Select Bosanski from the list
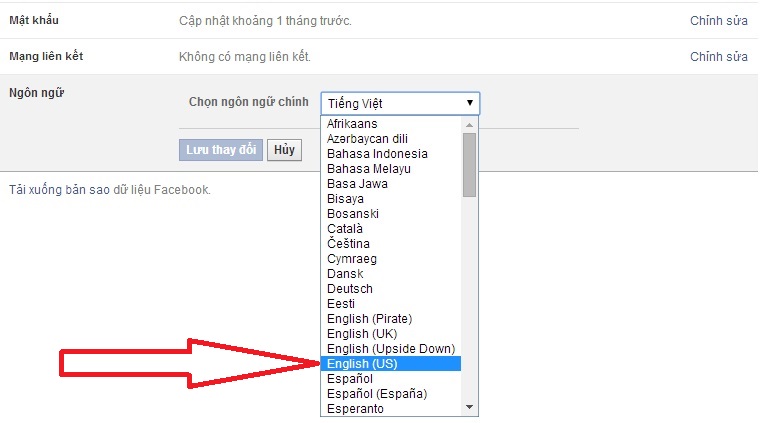 pos(391,213)
